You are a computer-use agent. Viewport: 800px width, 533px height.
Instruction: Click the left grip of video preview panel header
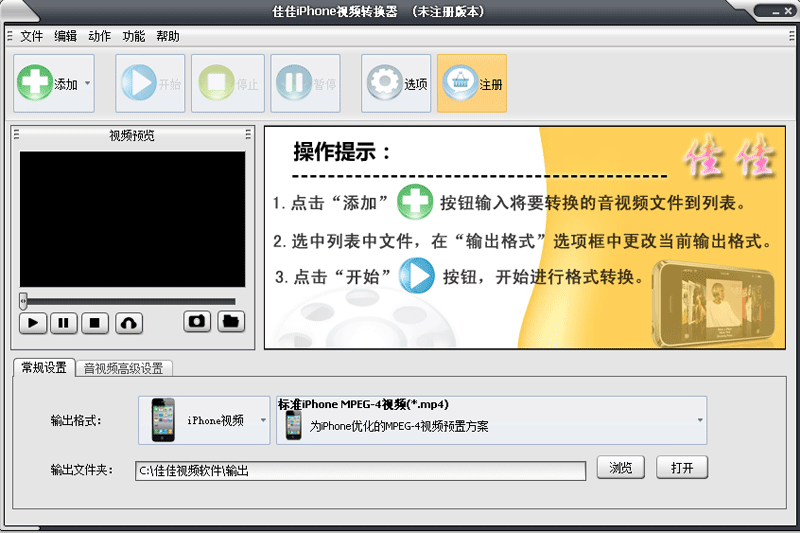coord(16,134)
